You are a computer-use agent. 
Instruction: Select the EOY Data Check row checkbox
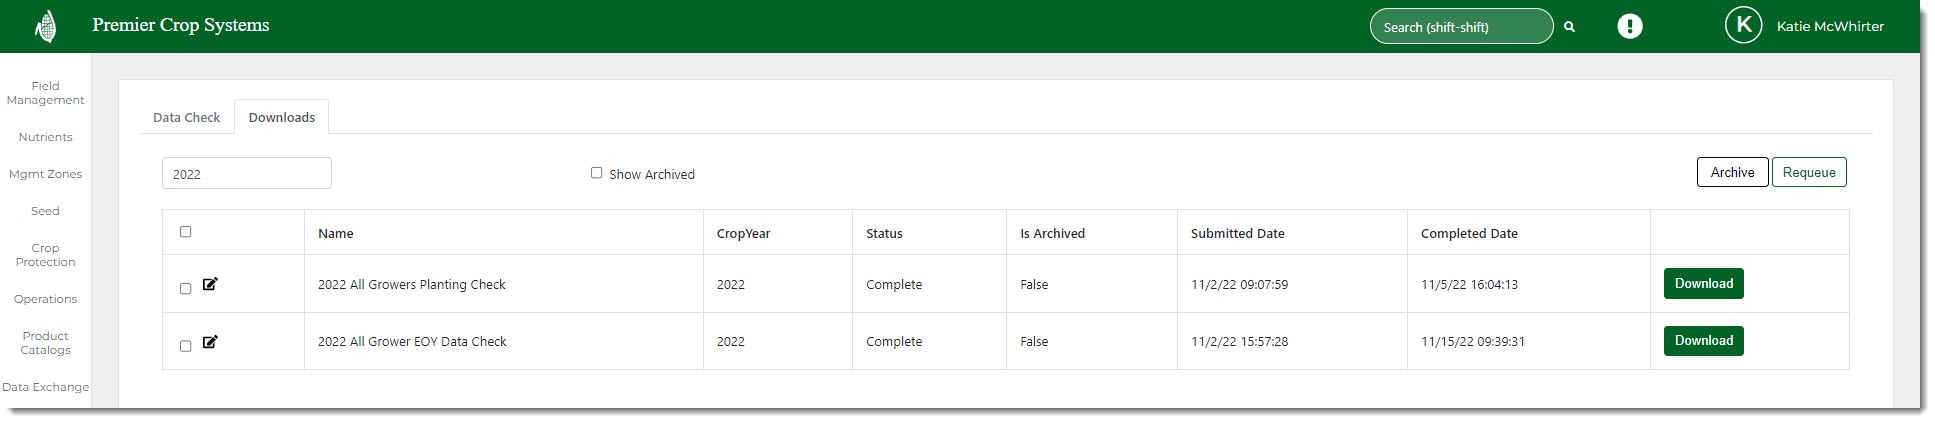185,346
